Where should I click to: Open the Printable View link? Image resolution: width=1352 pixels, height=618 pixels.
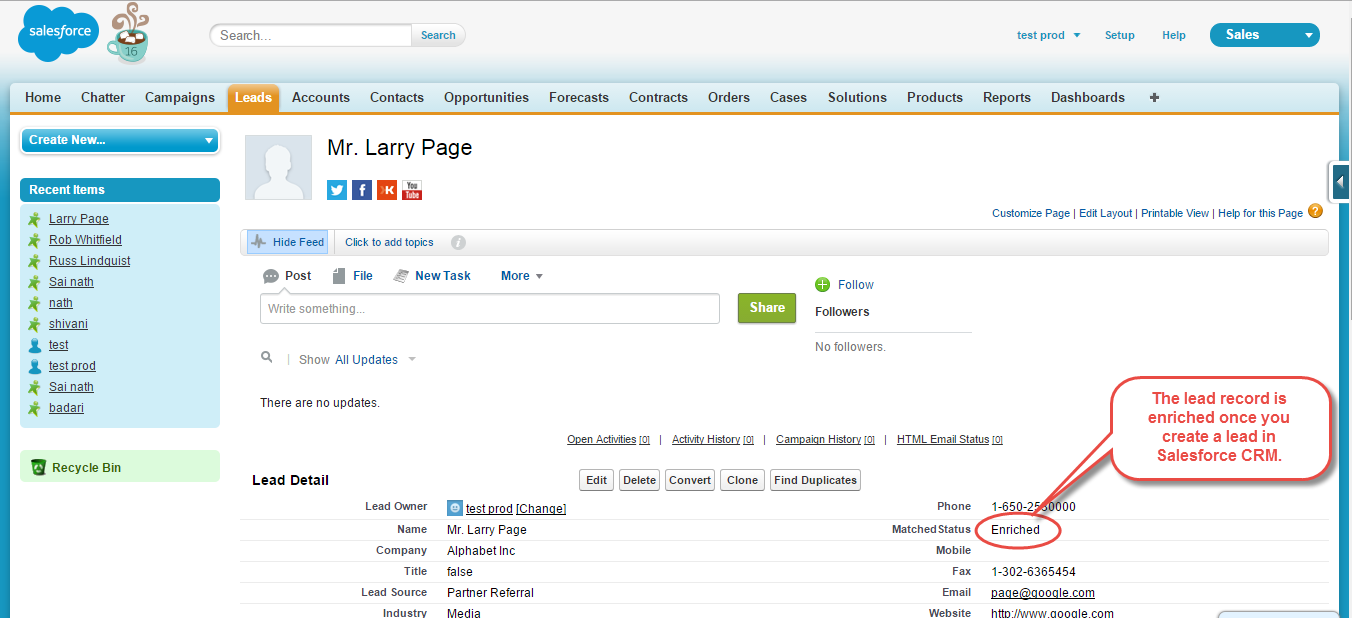1175,213
